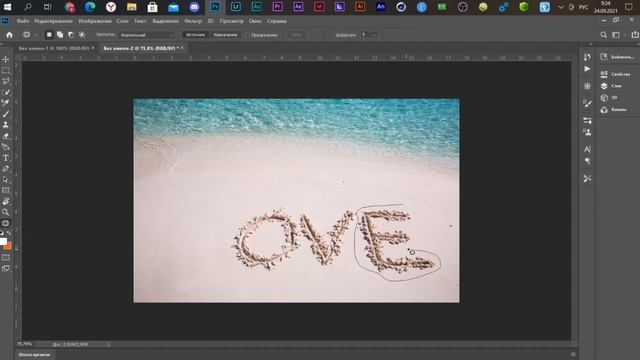
Task: Click the zoom percentage field in status bar
Action: coord(24,344)
